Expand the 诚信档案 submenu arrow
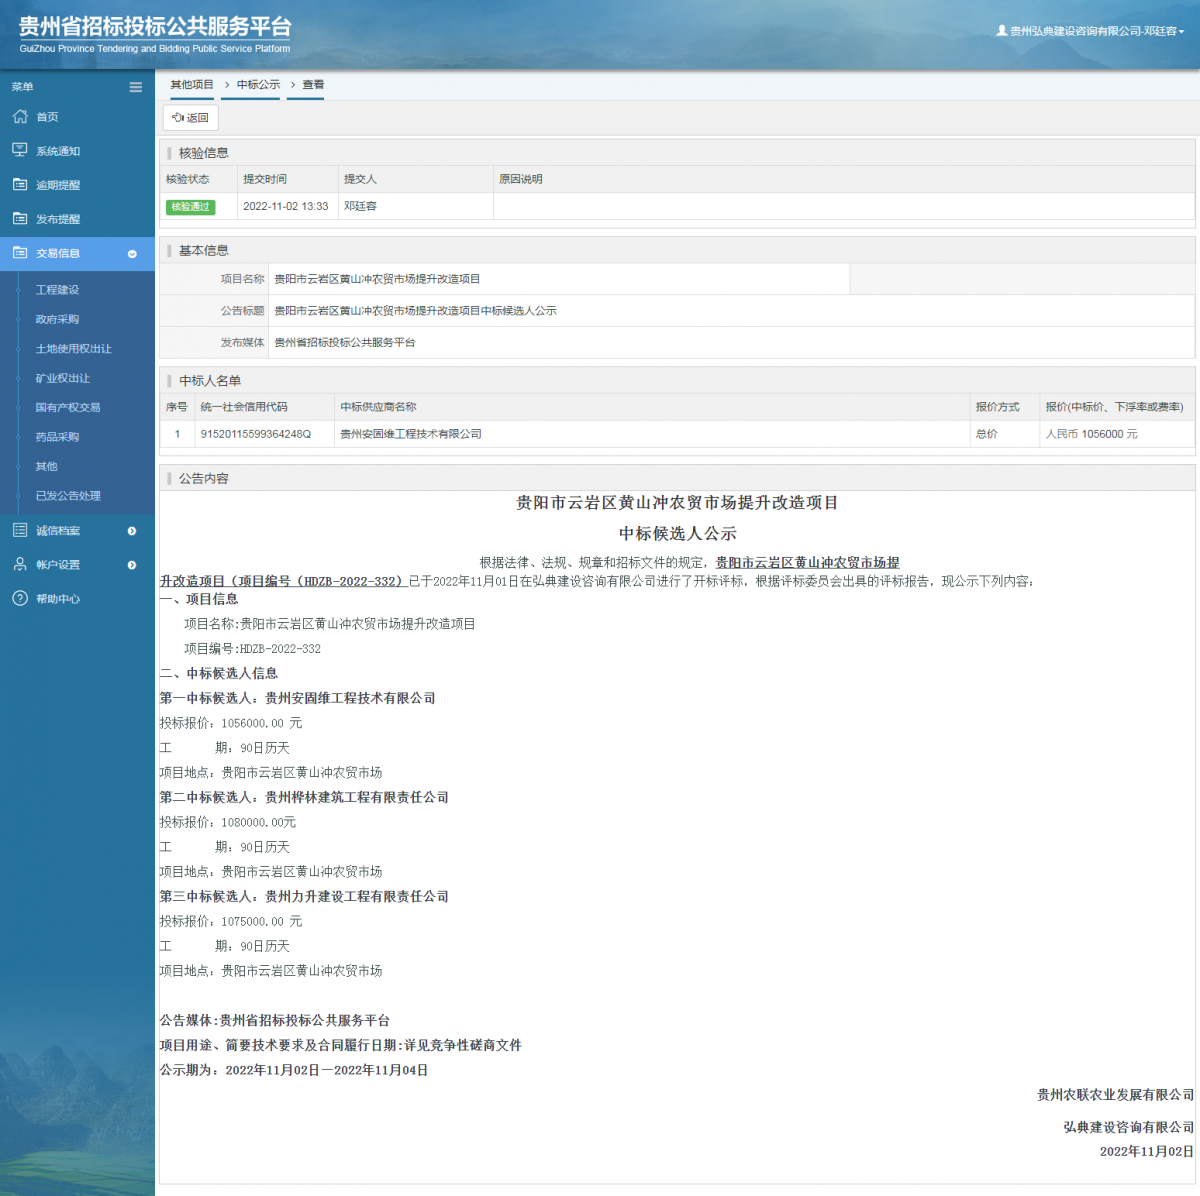Screen dimensions: 1200x1196 click(132, 531)
